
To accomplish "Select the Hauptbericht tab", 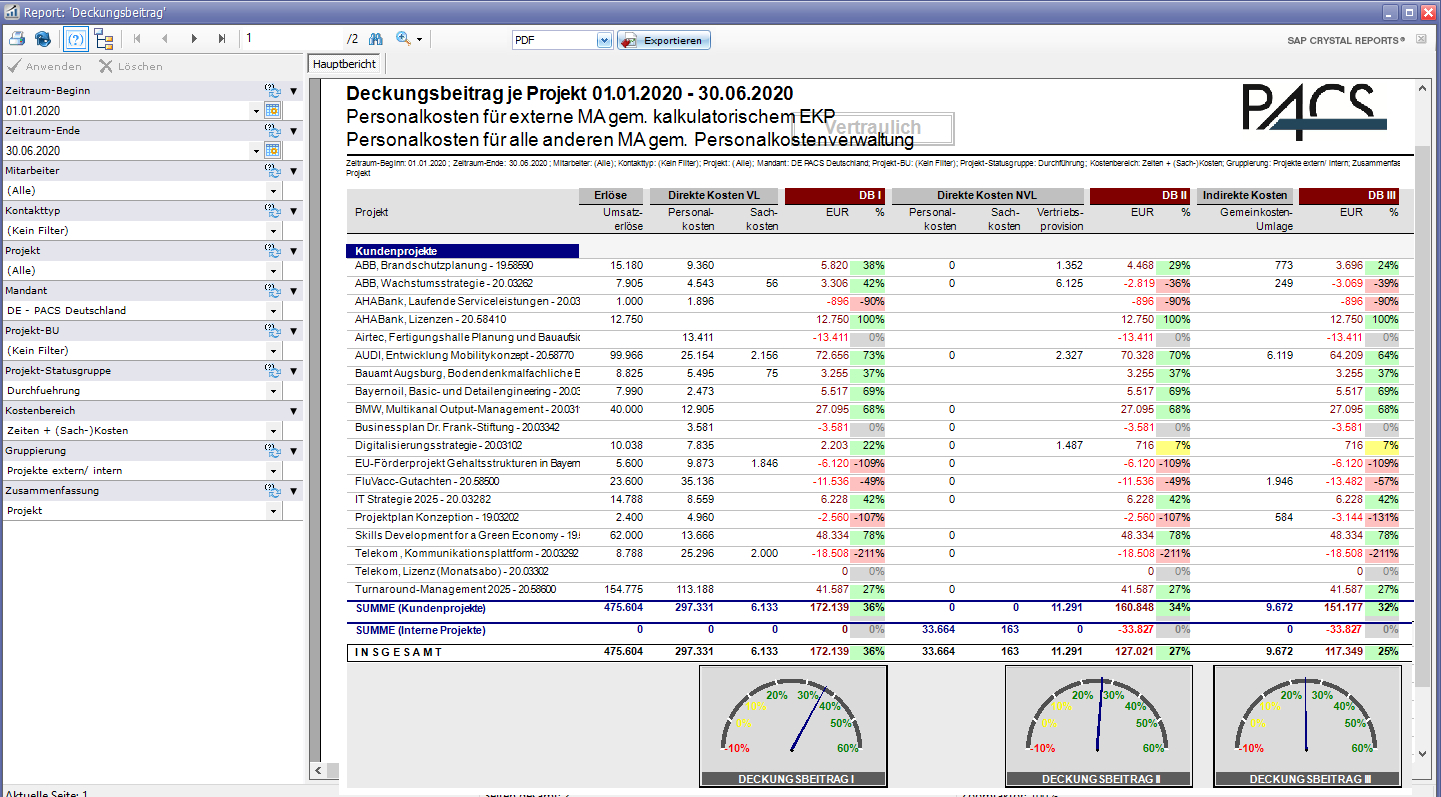I will [345, 64].
